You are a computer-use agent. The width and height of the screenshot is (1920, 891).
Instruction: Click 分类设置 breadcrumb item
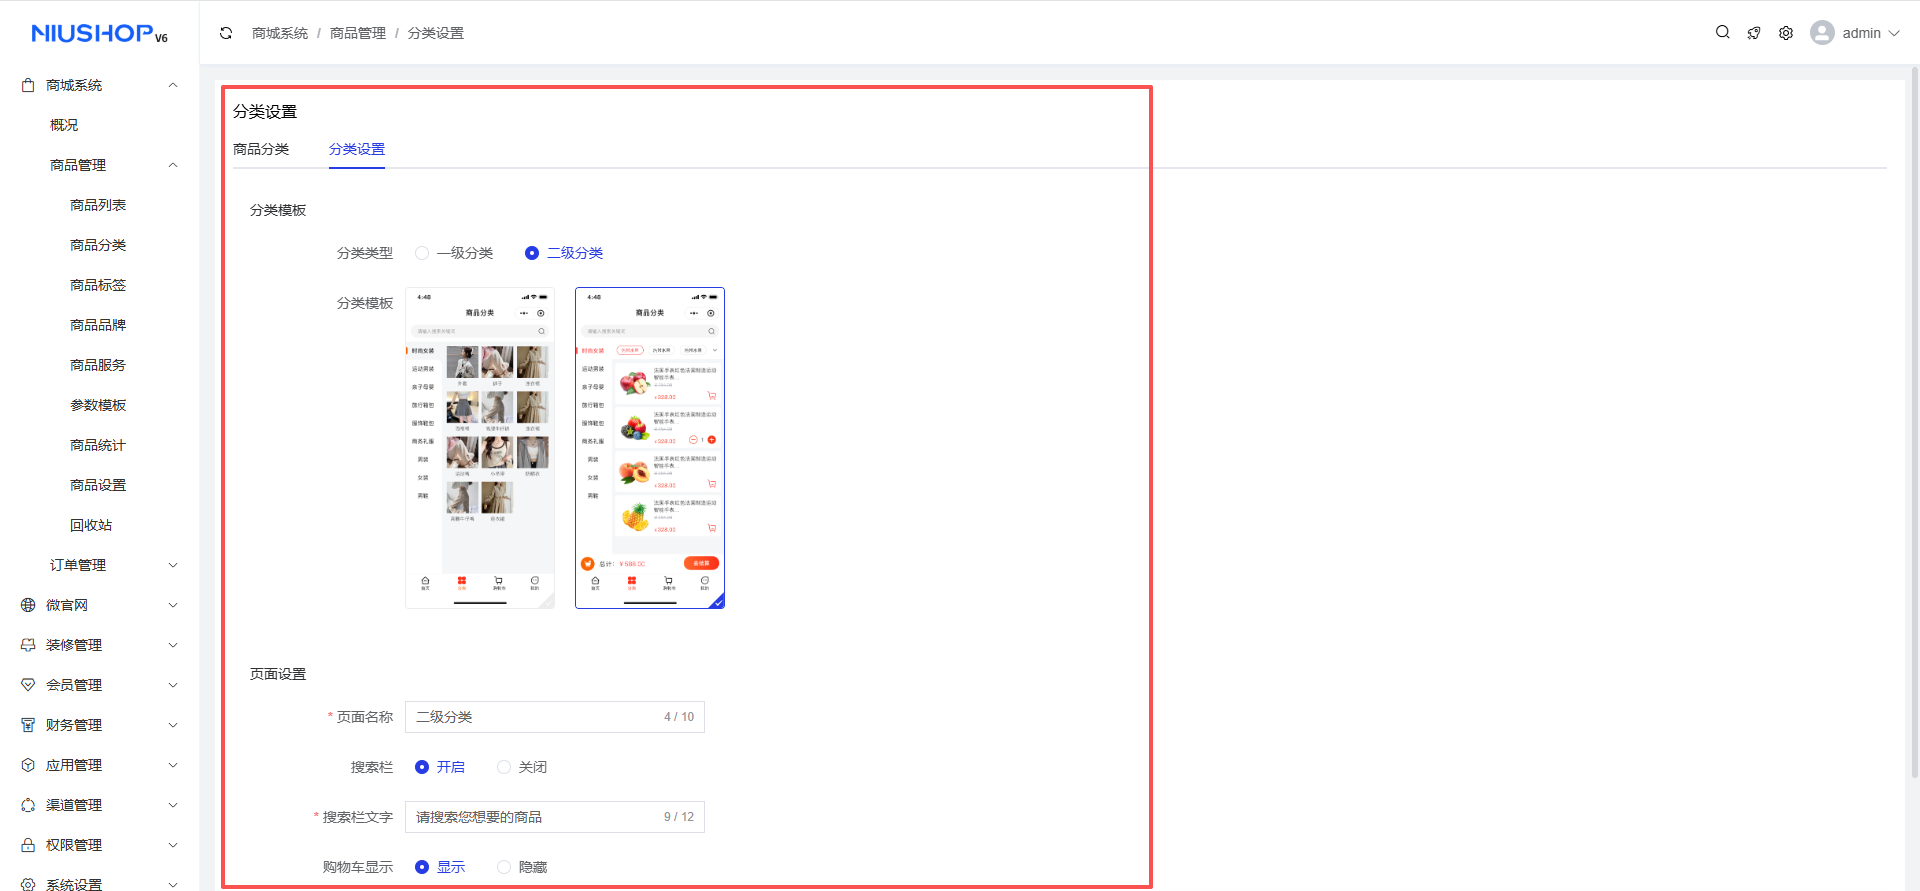coord(436,33)
